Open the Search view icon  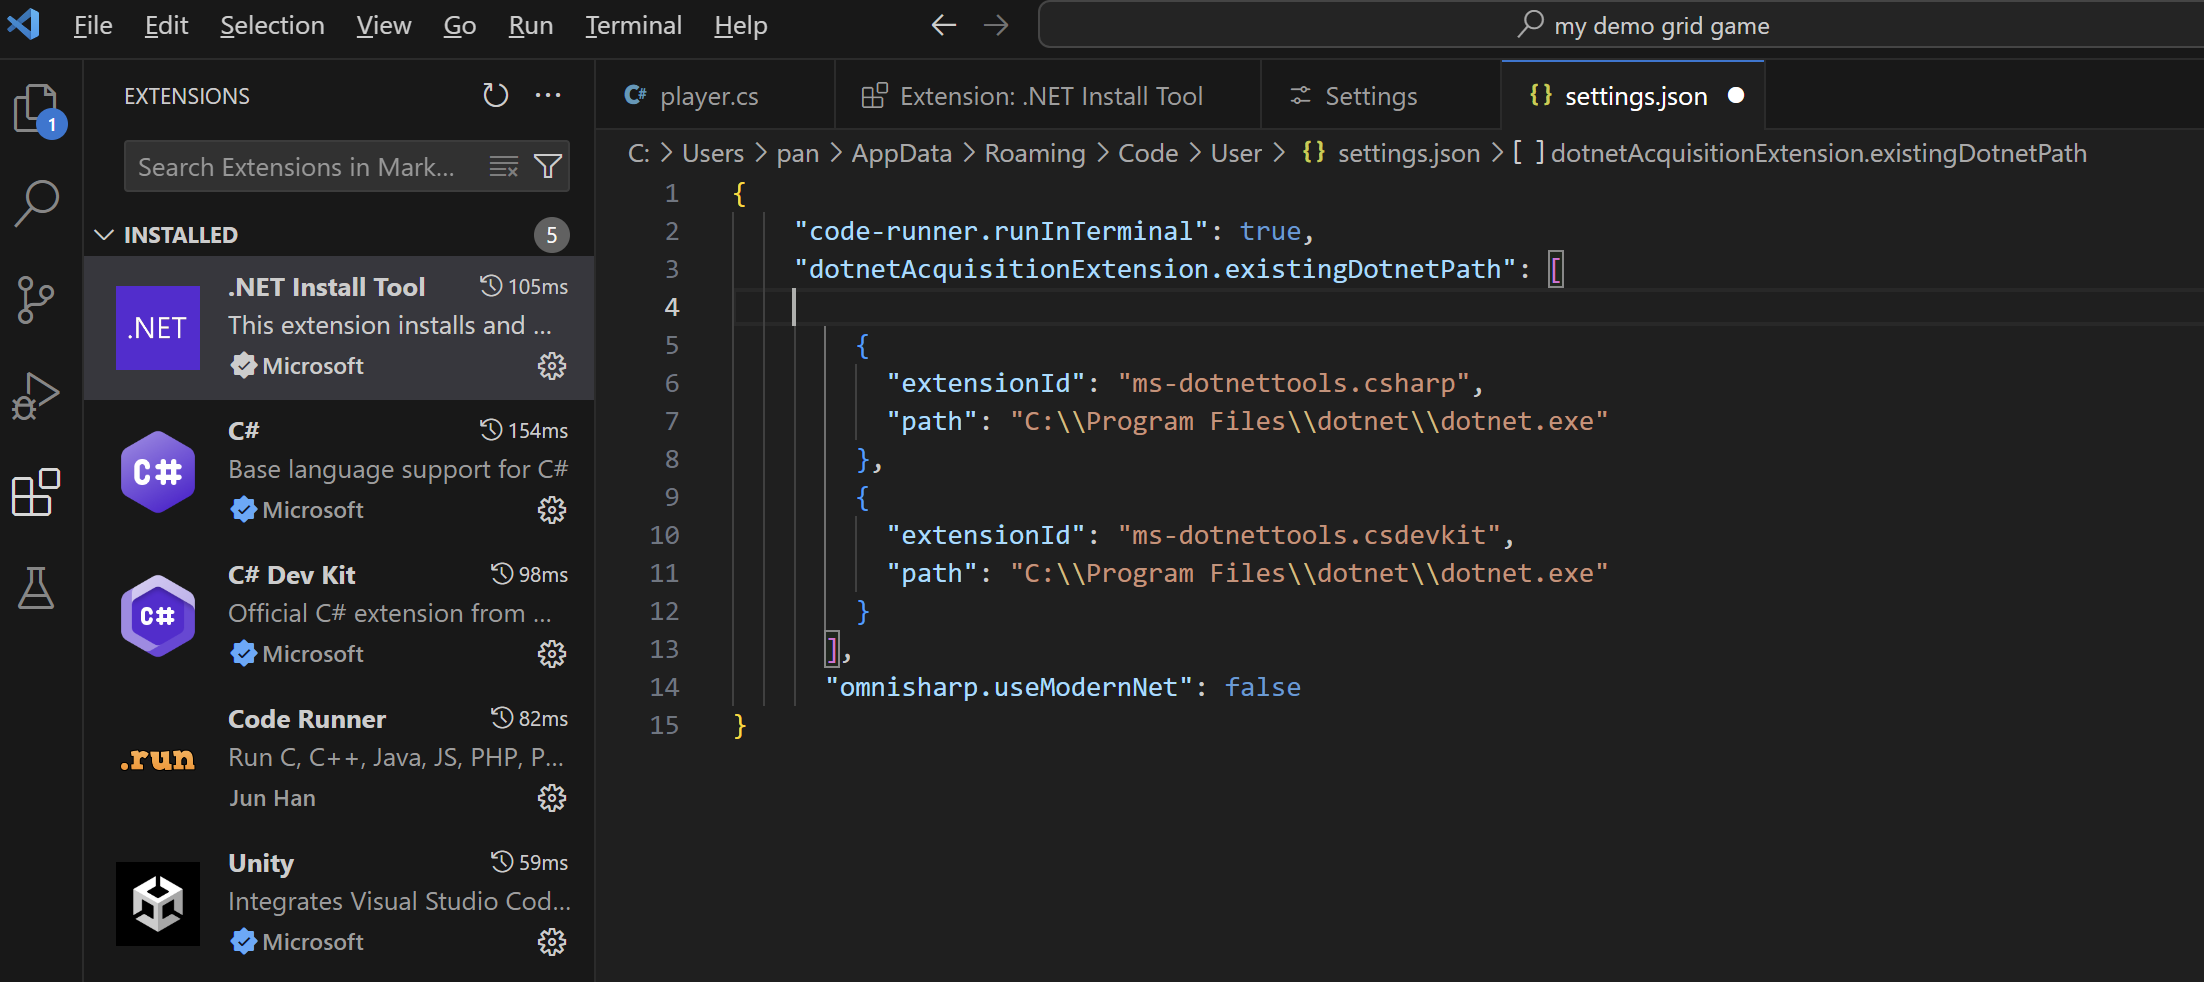click(x=37, y=203)
